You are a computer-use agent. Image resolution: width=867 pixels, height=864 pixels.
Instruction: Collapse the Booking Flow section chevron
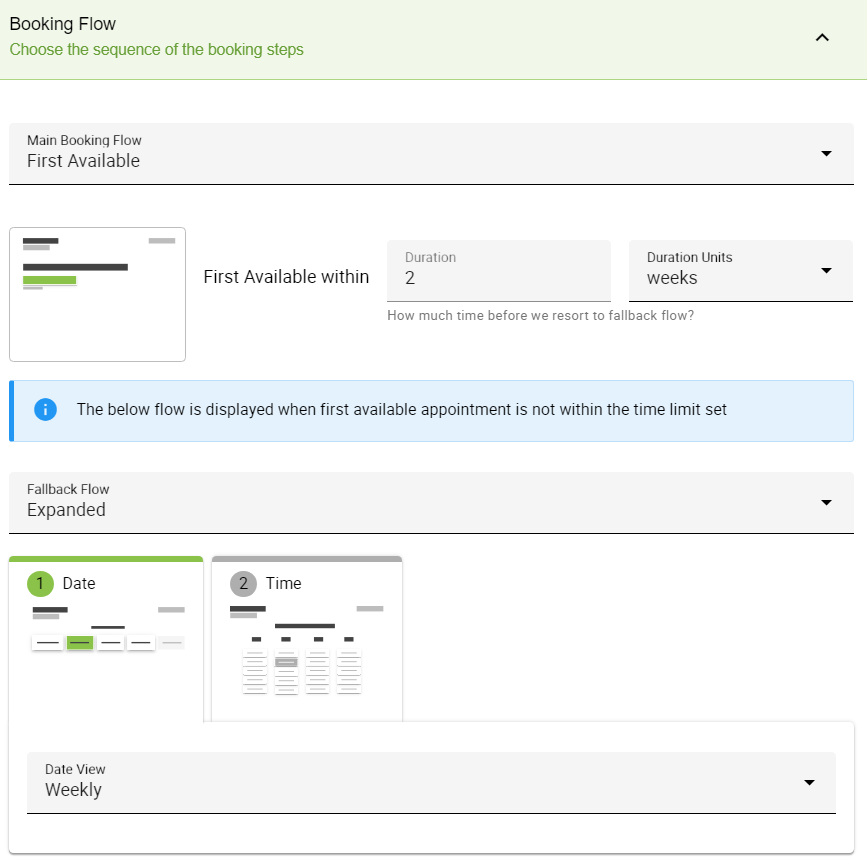coord(822,38)
